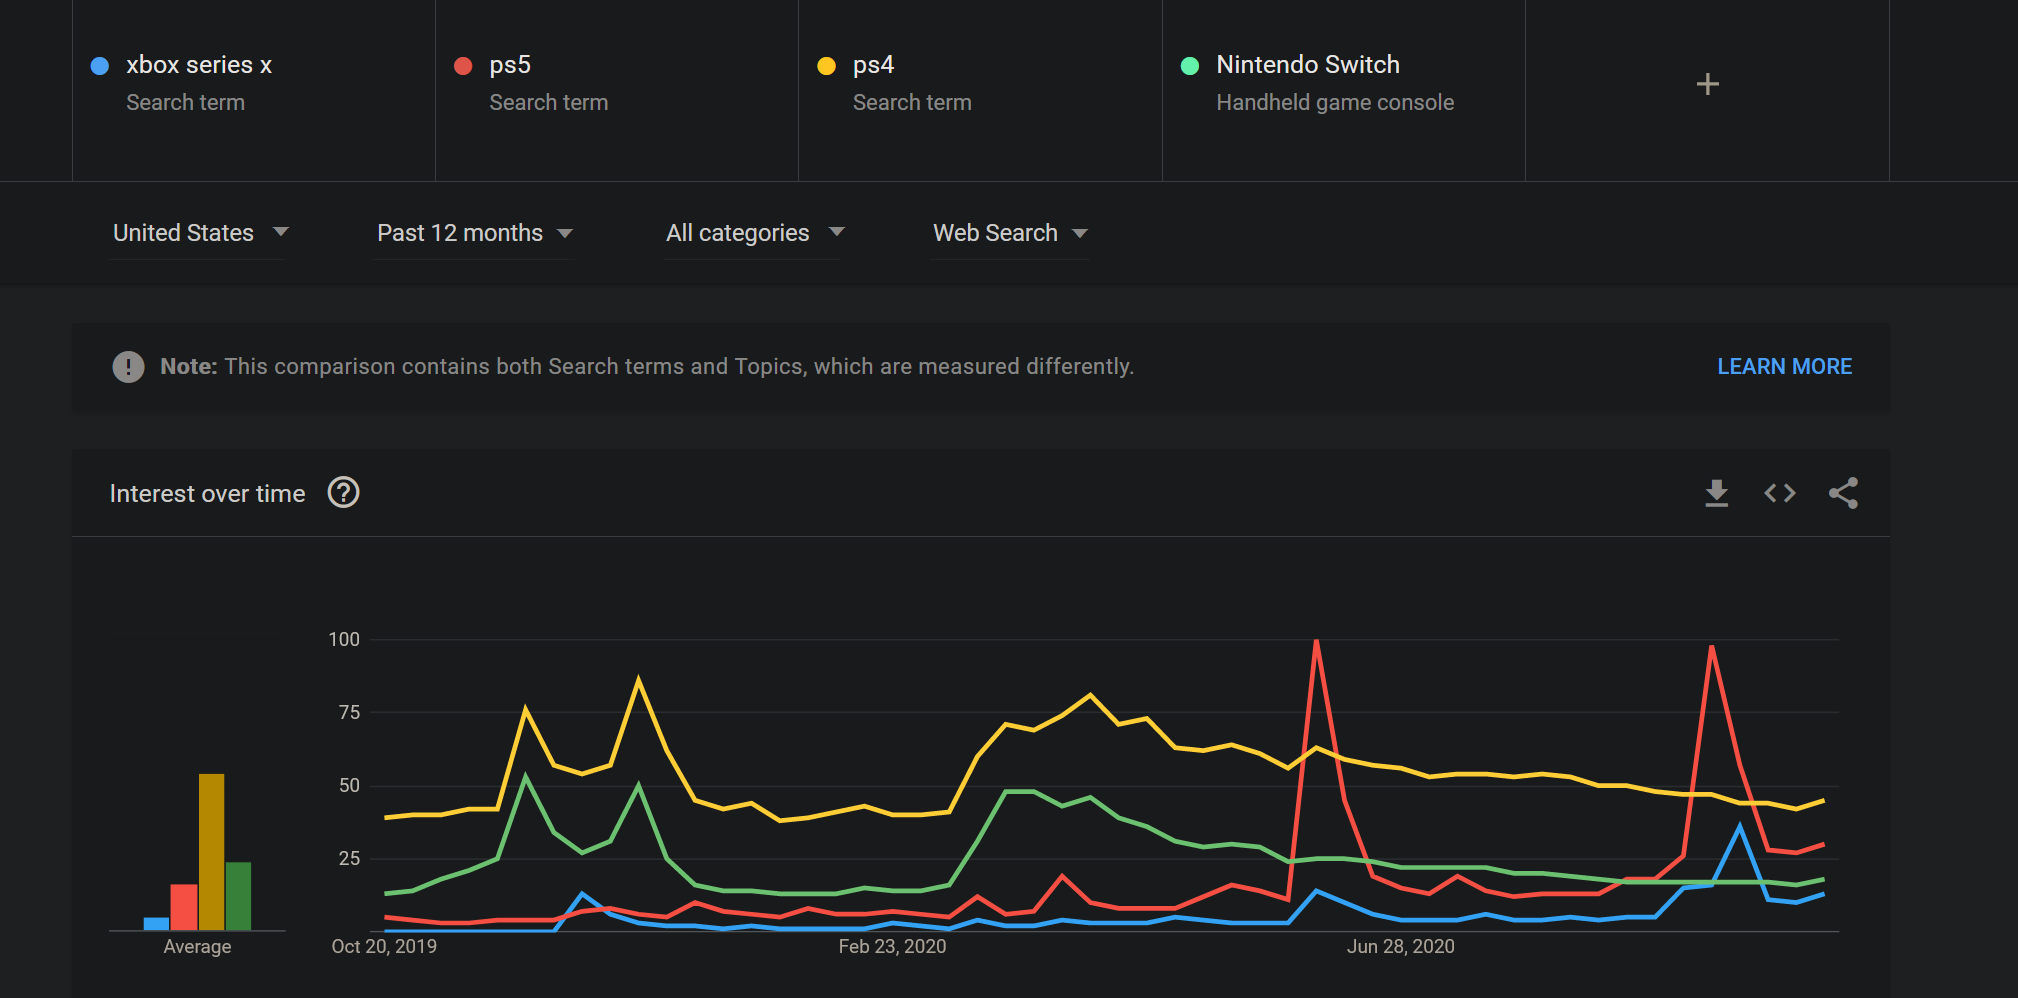Viewport: 2018px width, 998px height.
Task: Open the Interest over time help icon
Action: pos(343,493)
